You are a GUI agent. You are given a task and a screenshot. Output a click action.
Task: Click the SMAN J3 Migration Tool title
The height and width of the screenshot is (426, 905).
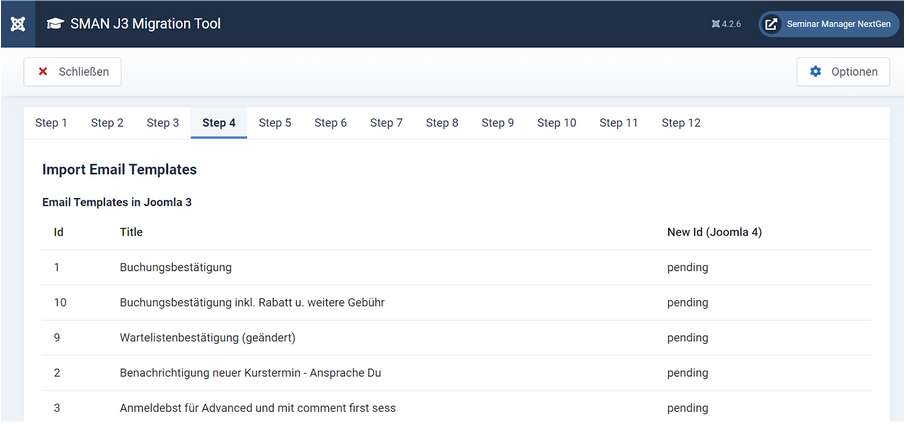tap(146, 24)
